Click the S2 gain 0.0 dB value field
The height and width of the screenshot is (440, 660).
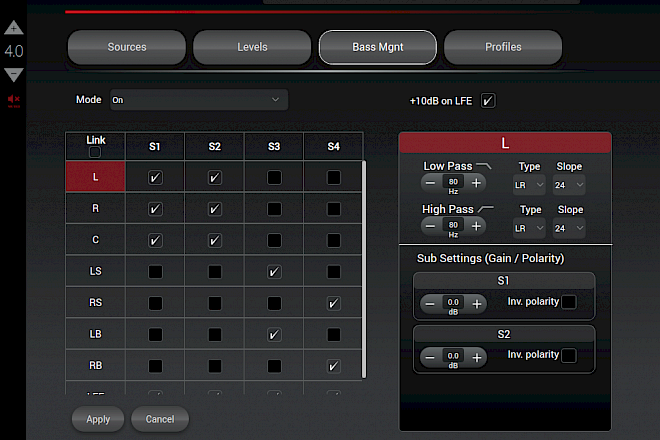(x=453, y=356)
